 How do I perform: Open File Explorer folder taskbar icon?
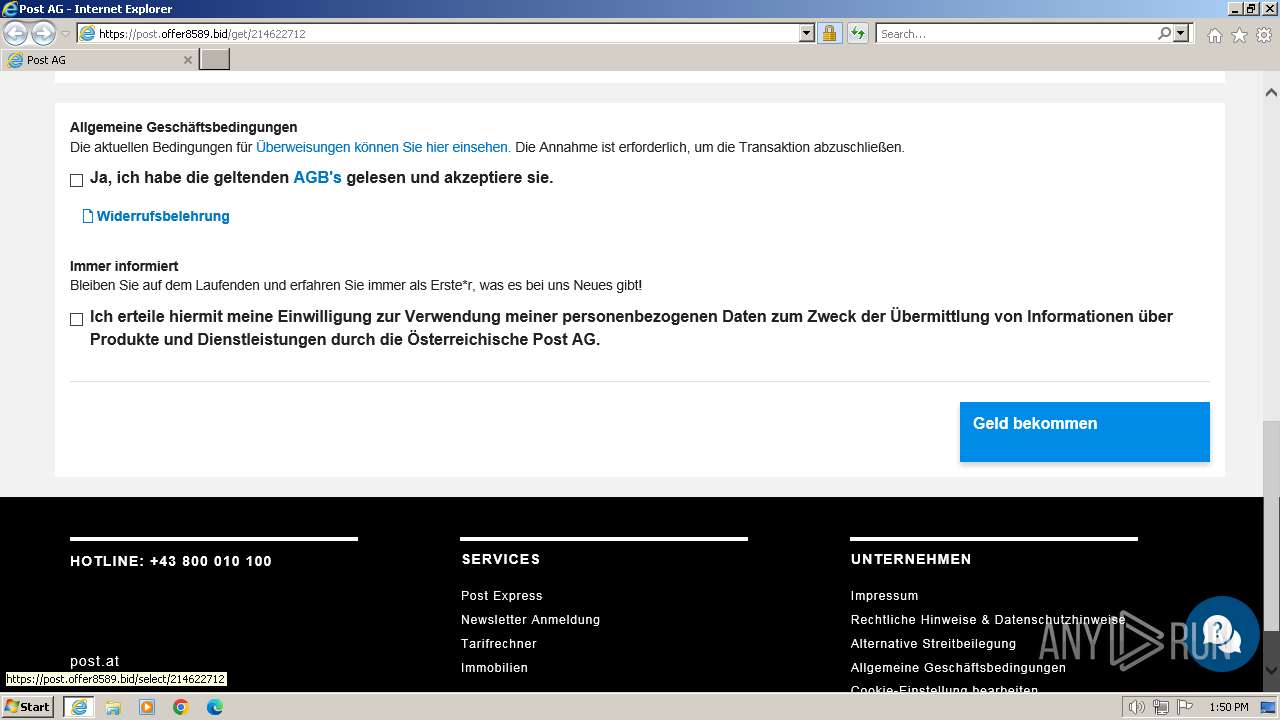pos(113,707)
